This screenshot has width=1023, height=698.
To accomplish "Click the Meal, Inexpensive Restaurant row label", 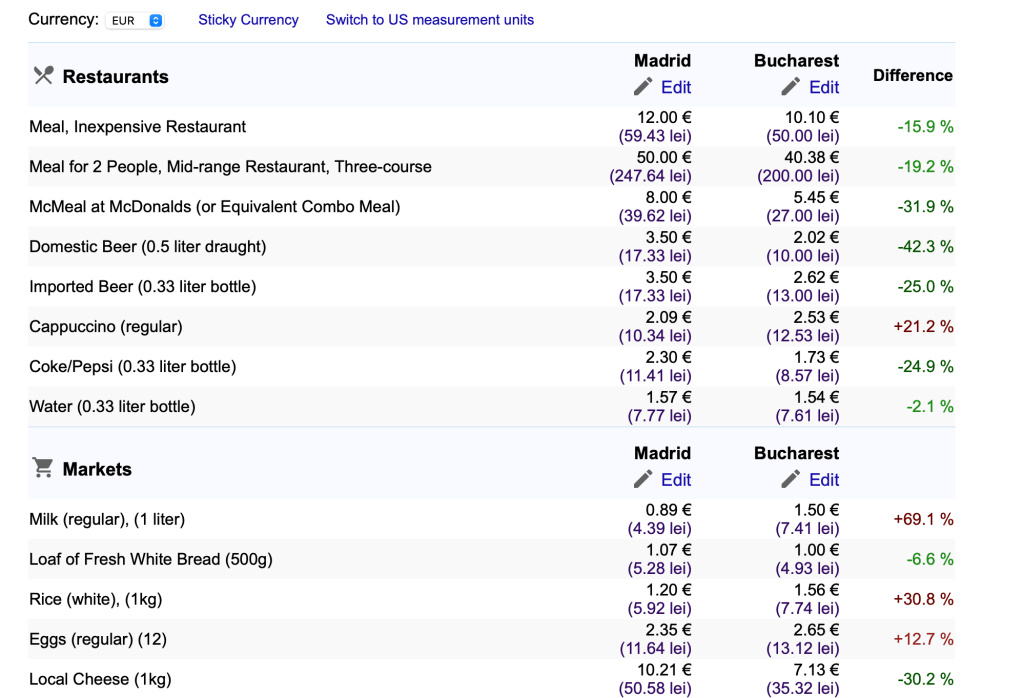I will click(x=138, y=127).
